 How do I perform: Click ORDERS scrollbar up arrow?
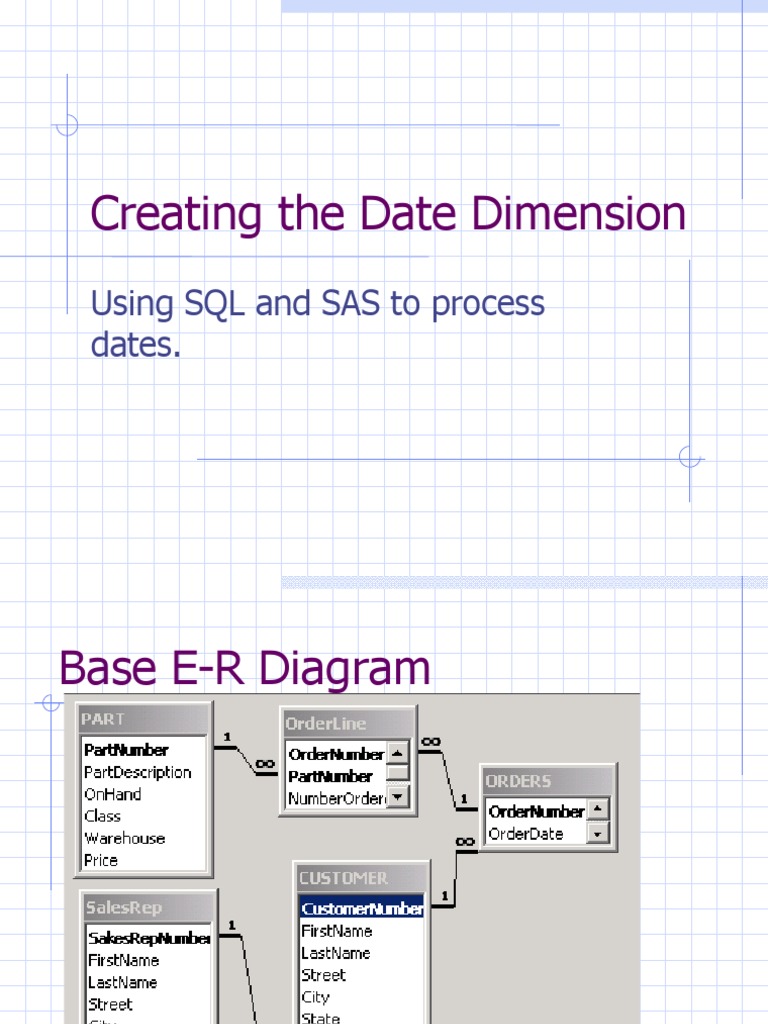click(598, 810)
